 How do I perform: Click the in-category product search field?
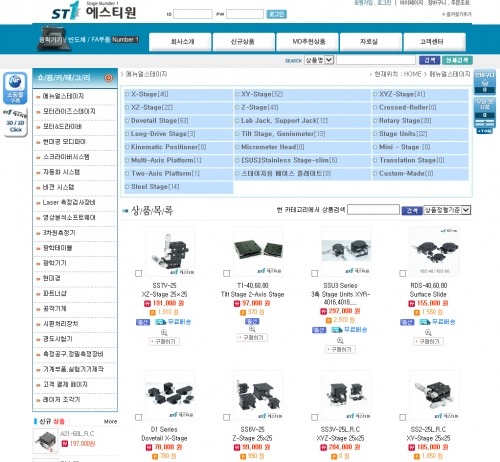point(373,210)
